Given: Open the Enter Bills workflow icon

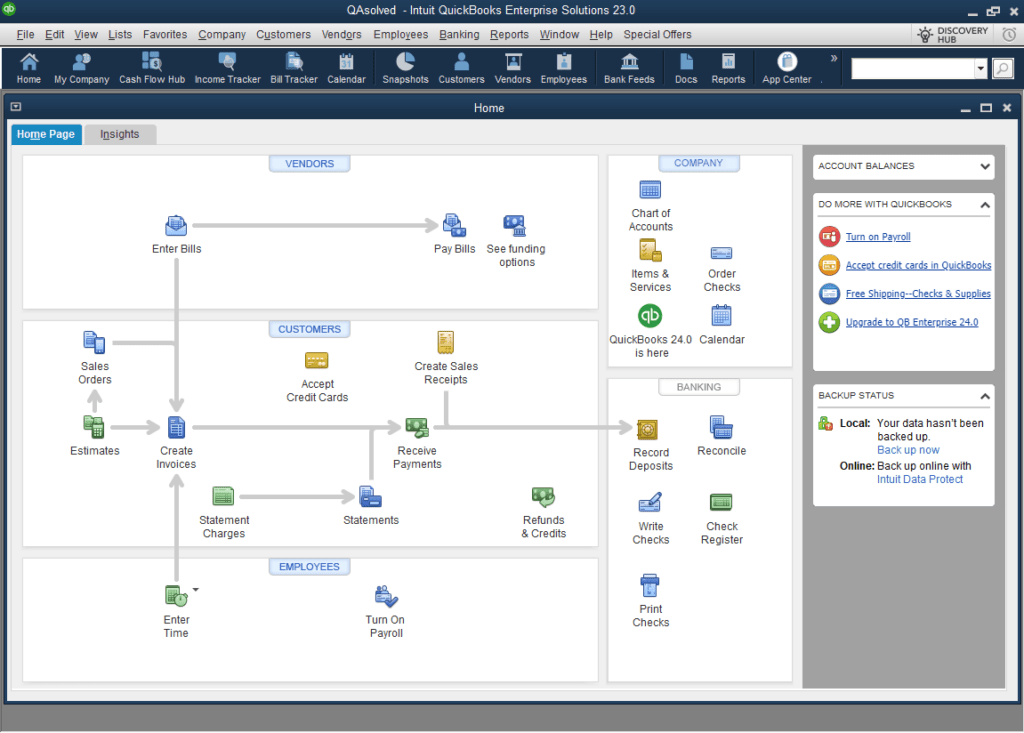Looking at the screenshot, I should (x=176, y=226).
